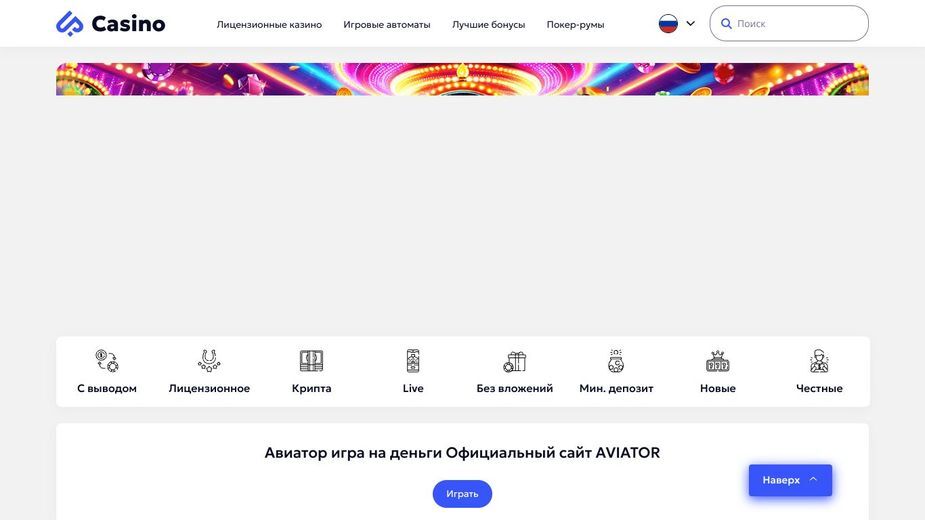
Task: Click the Casino logo icon
Action: (x=70, y=24)
